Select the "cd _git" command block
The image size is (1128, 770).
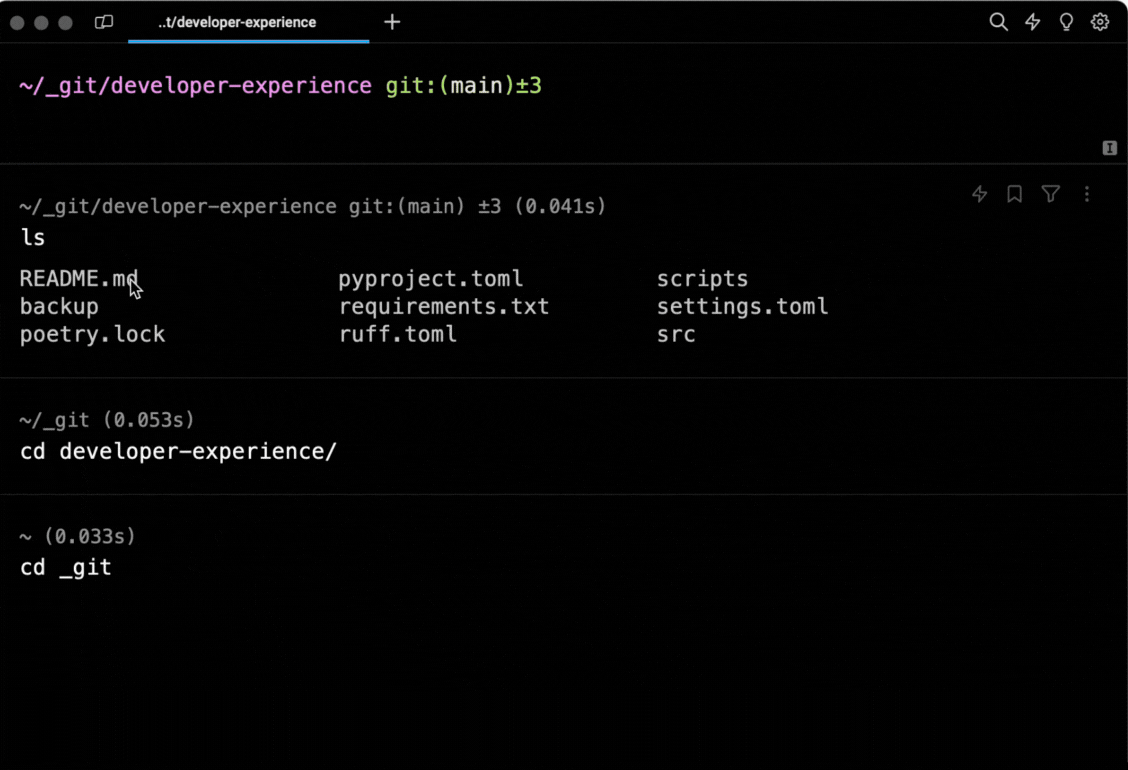tap(66, 567)
